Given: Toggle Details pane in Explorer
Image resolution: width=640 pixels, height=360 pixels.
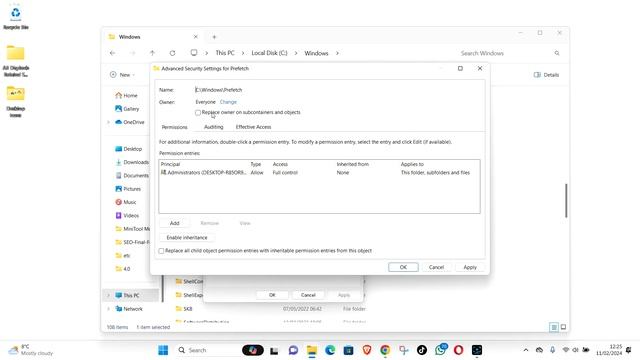Looking at the screenshot, I should [x=546, y=75].
